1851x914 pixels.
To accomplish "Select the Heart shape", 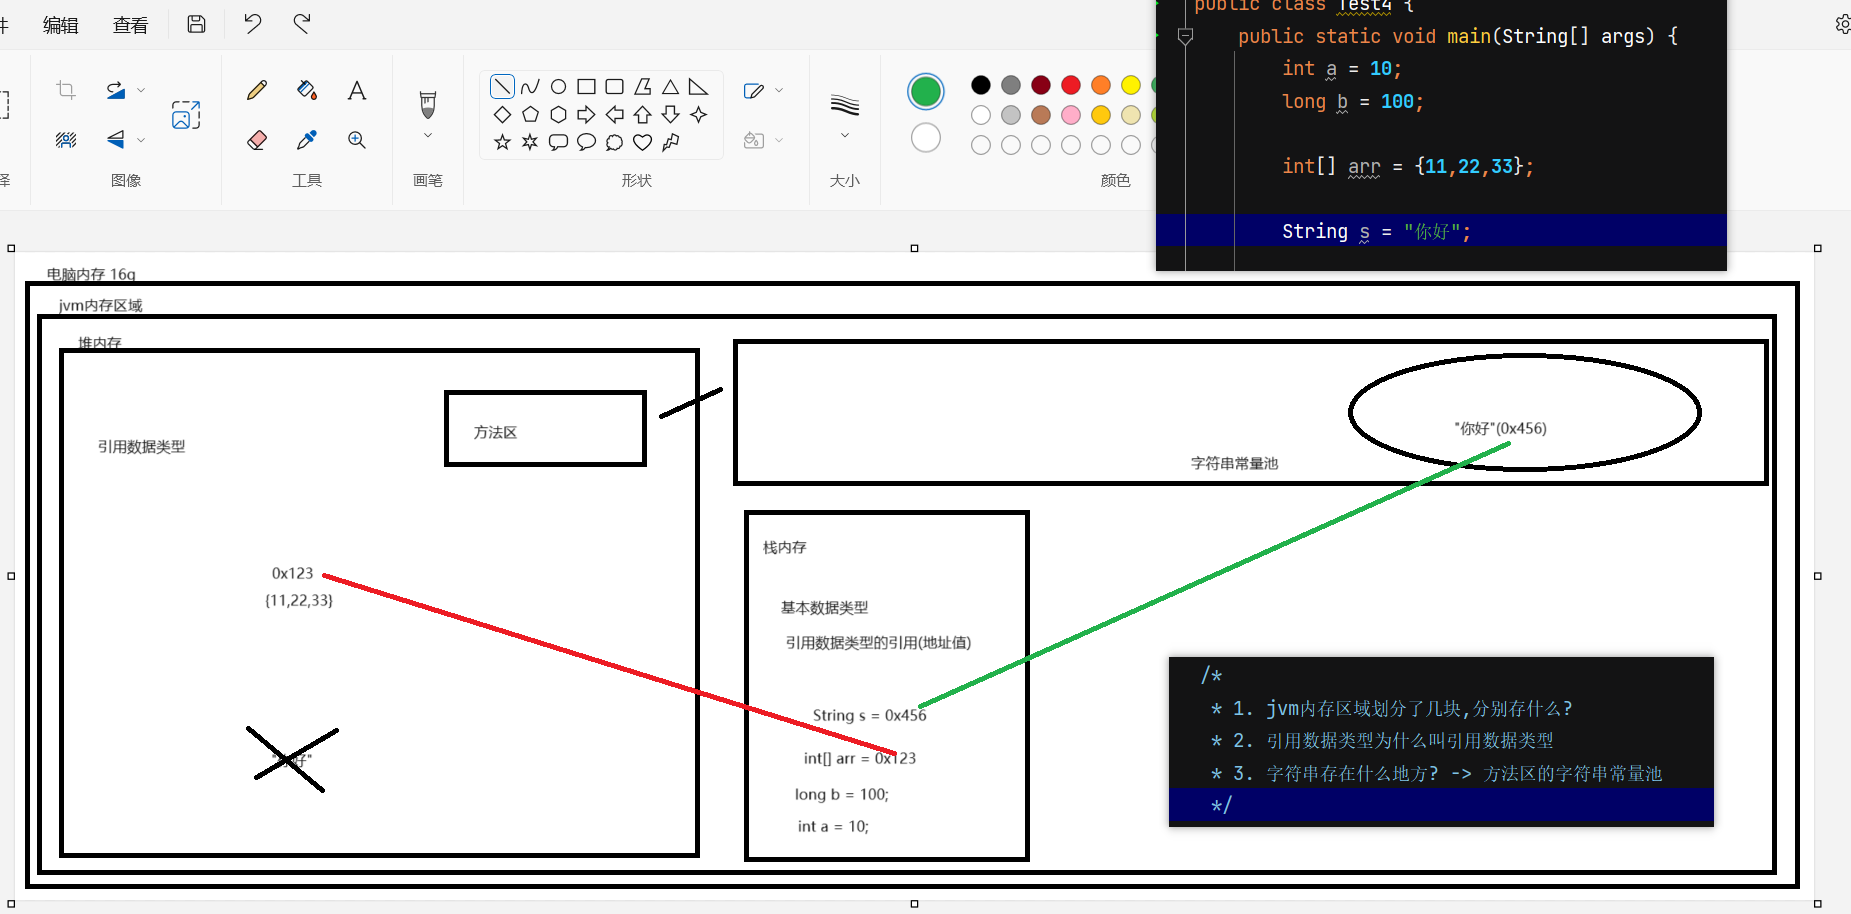I will click(643, 142).
